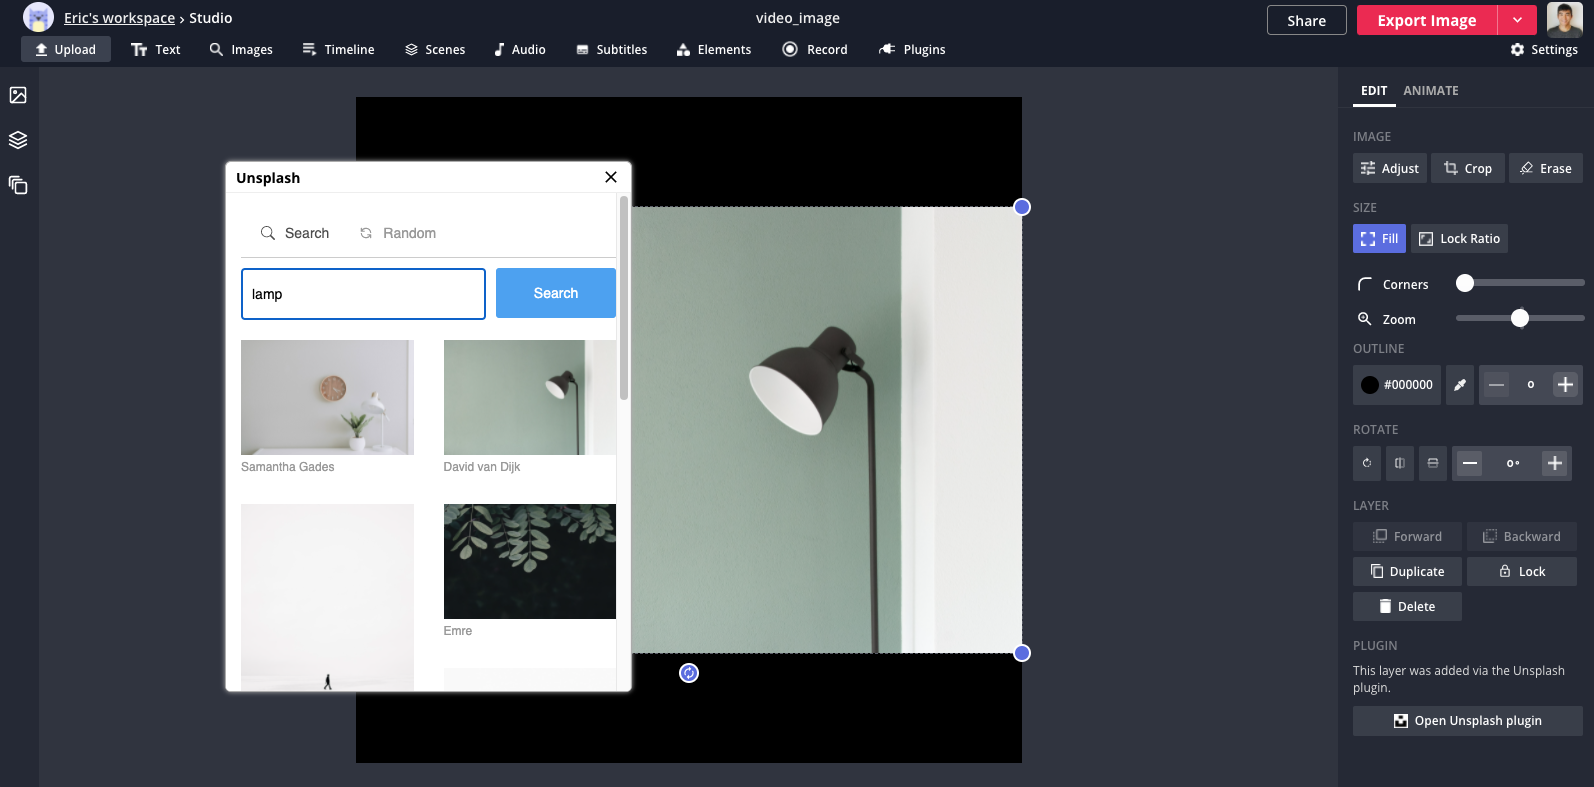
Task: Select David van Dijk lamp thumbnail
Action: [530, 397]
